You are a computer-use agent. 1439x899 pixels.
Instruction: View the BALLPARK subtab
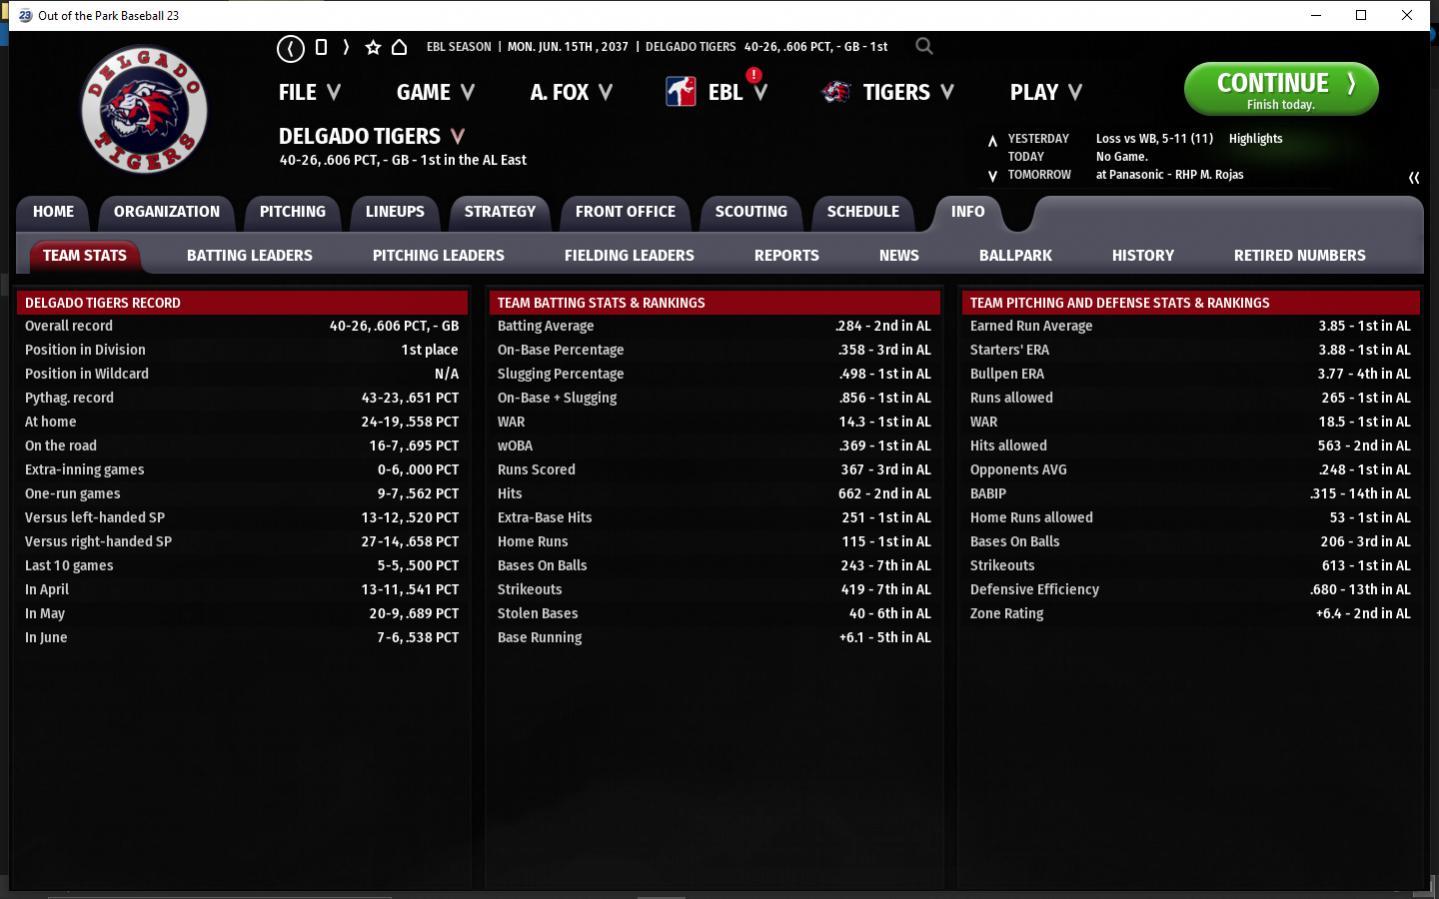click(1016, 256)
